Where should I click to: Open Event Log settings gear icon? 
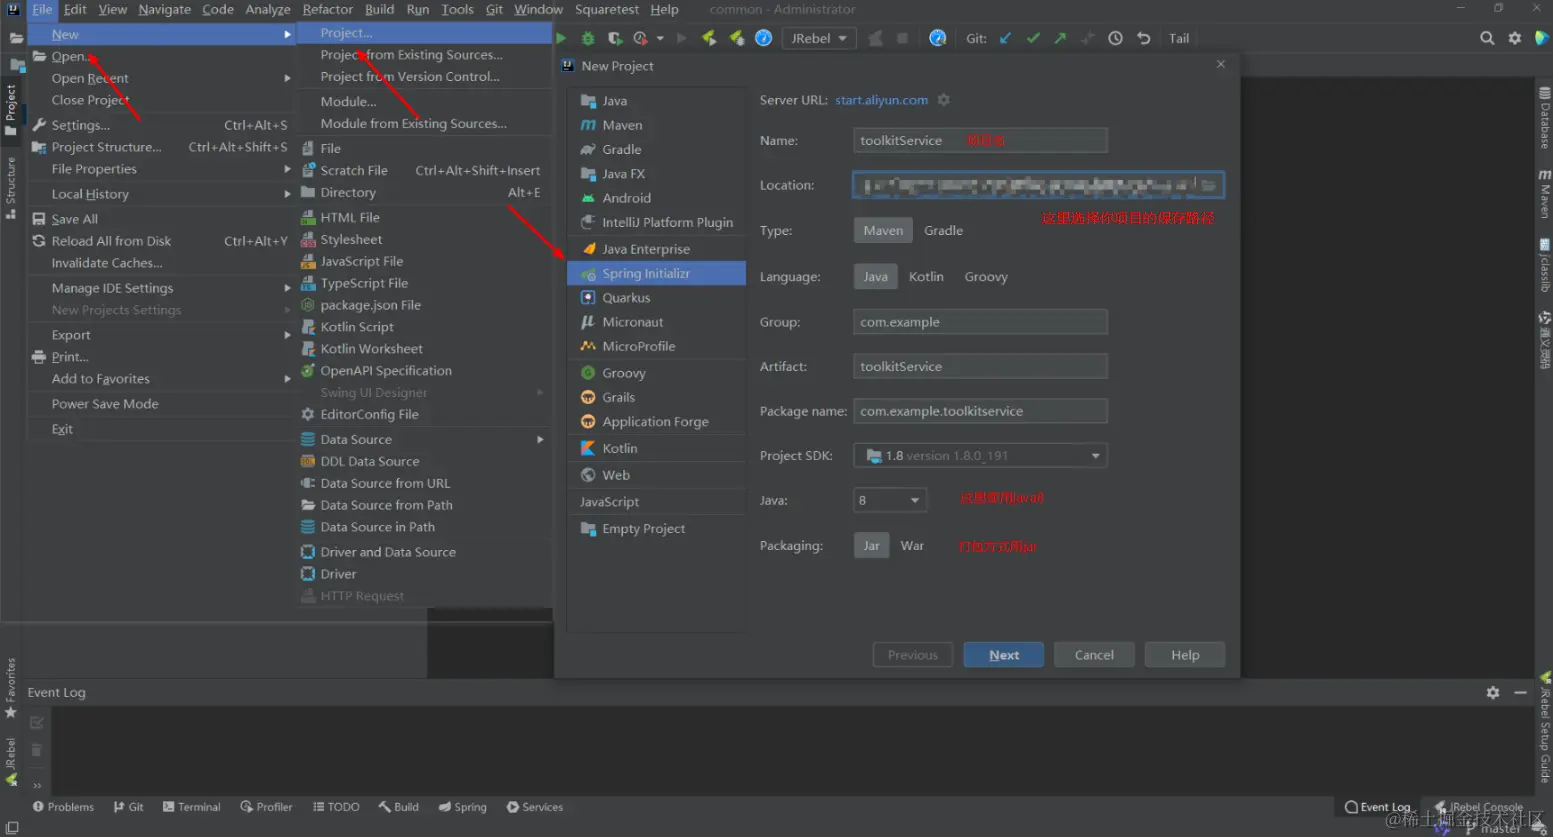1493,692
